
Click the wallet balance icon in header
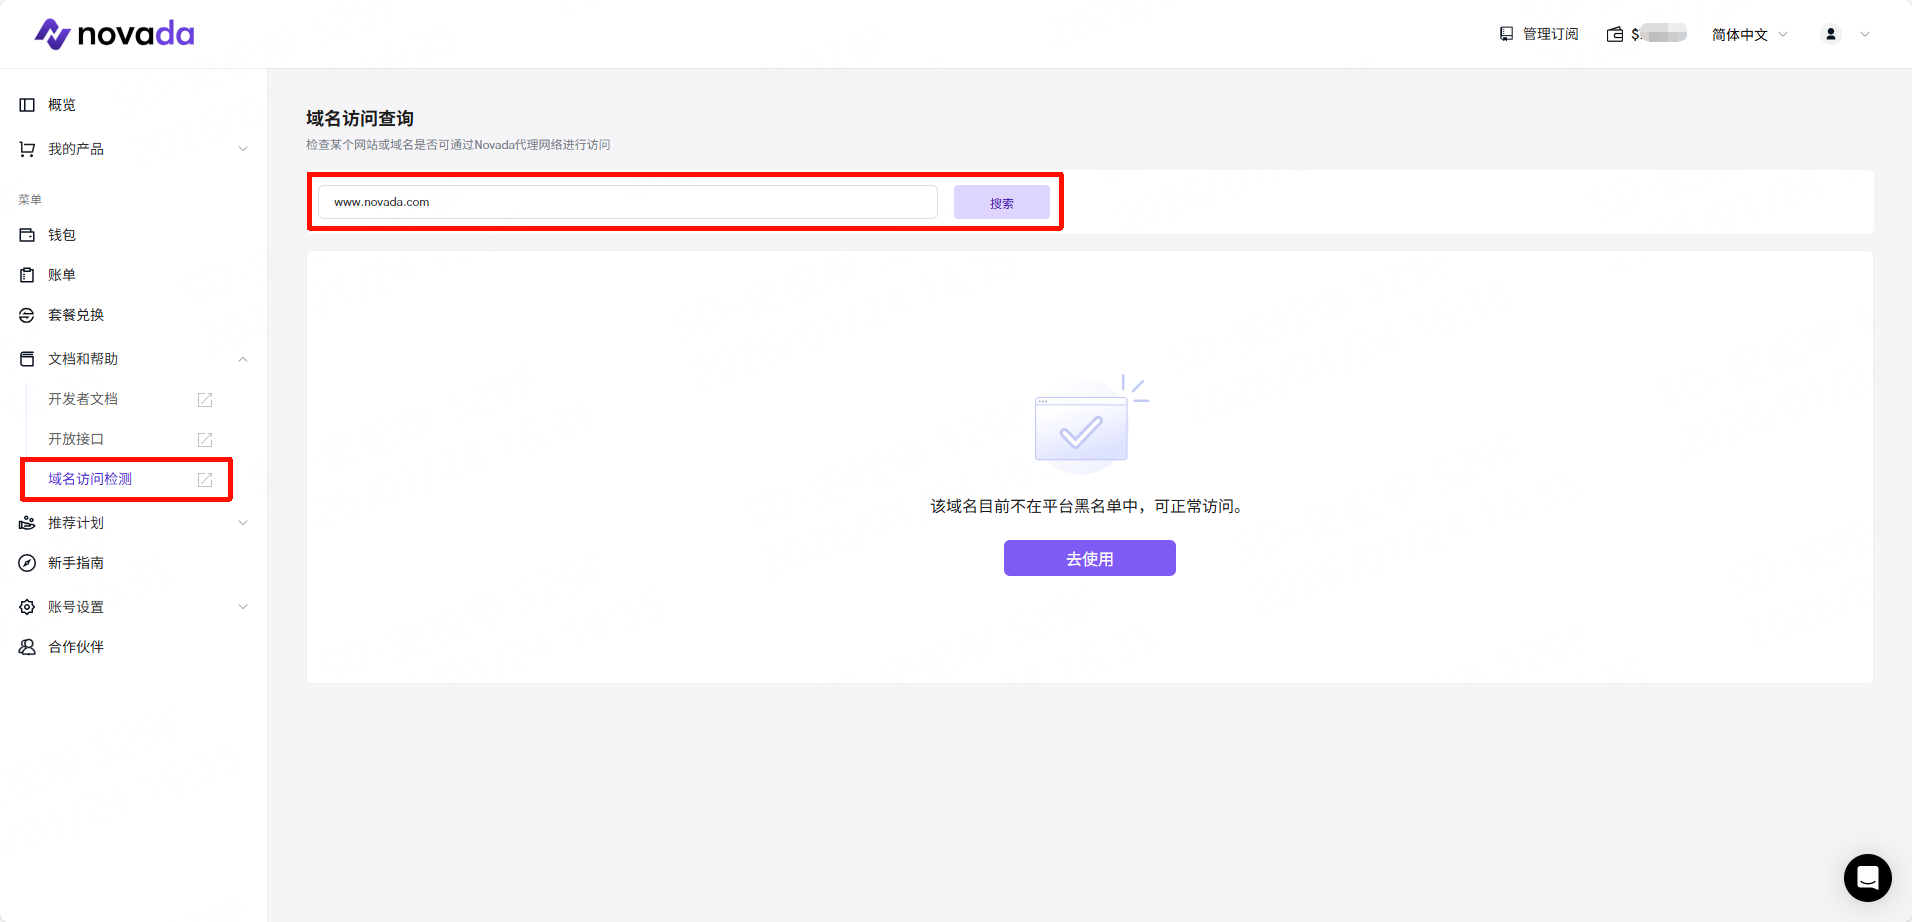1615,34
